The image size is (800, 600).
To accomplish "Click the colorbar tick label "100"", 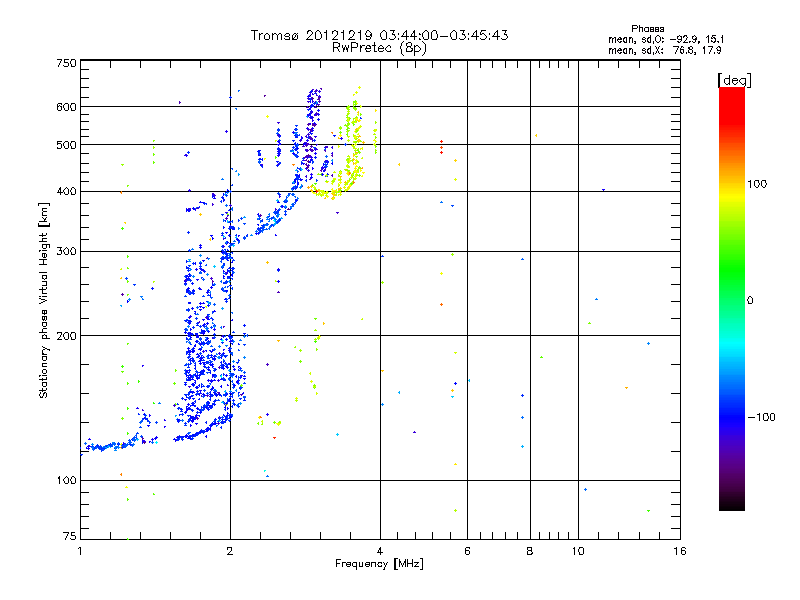I will 757,184.
